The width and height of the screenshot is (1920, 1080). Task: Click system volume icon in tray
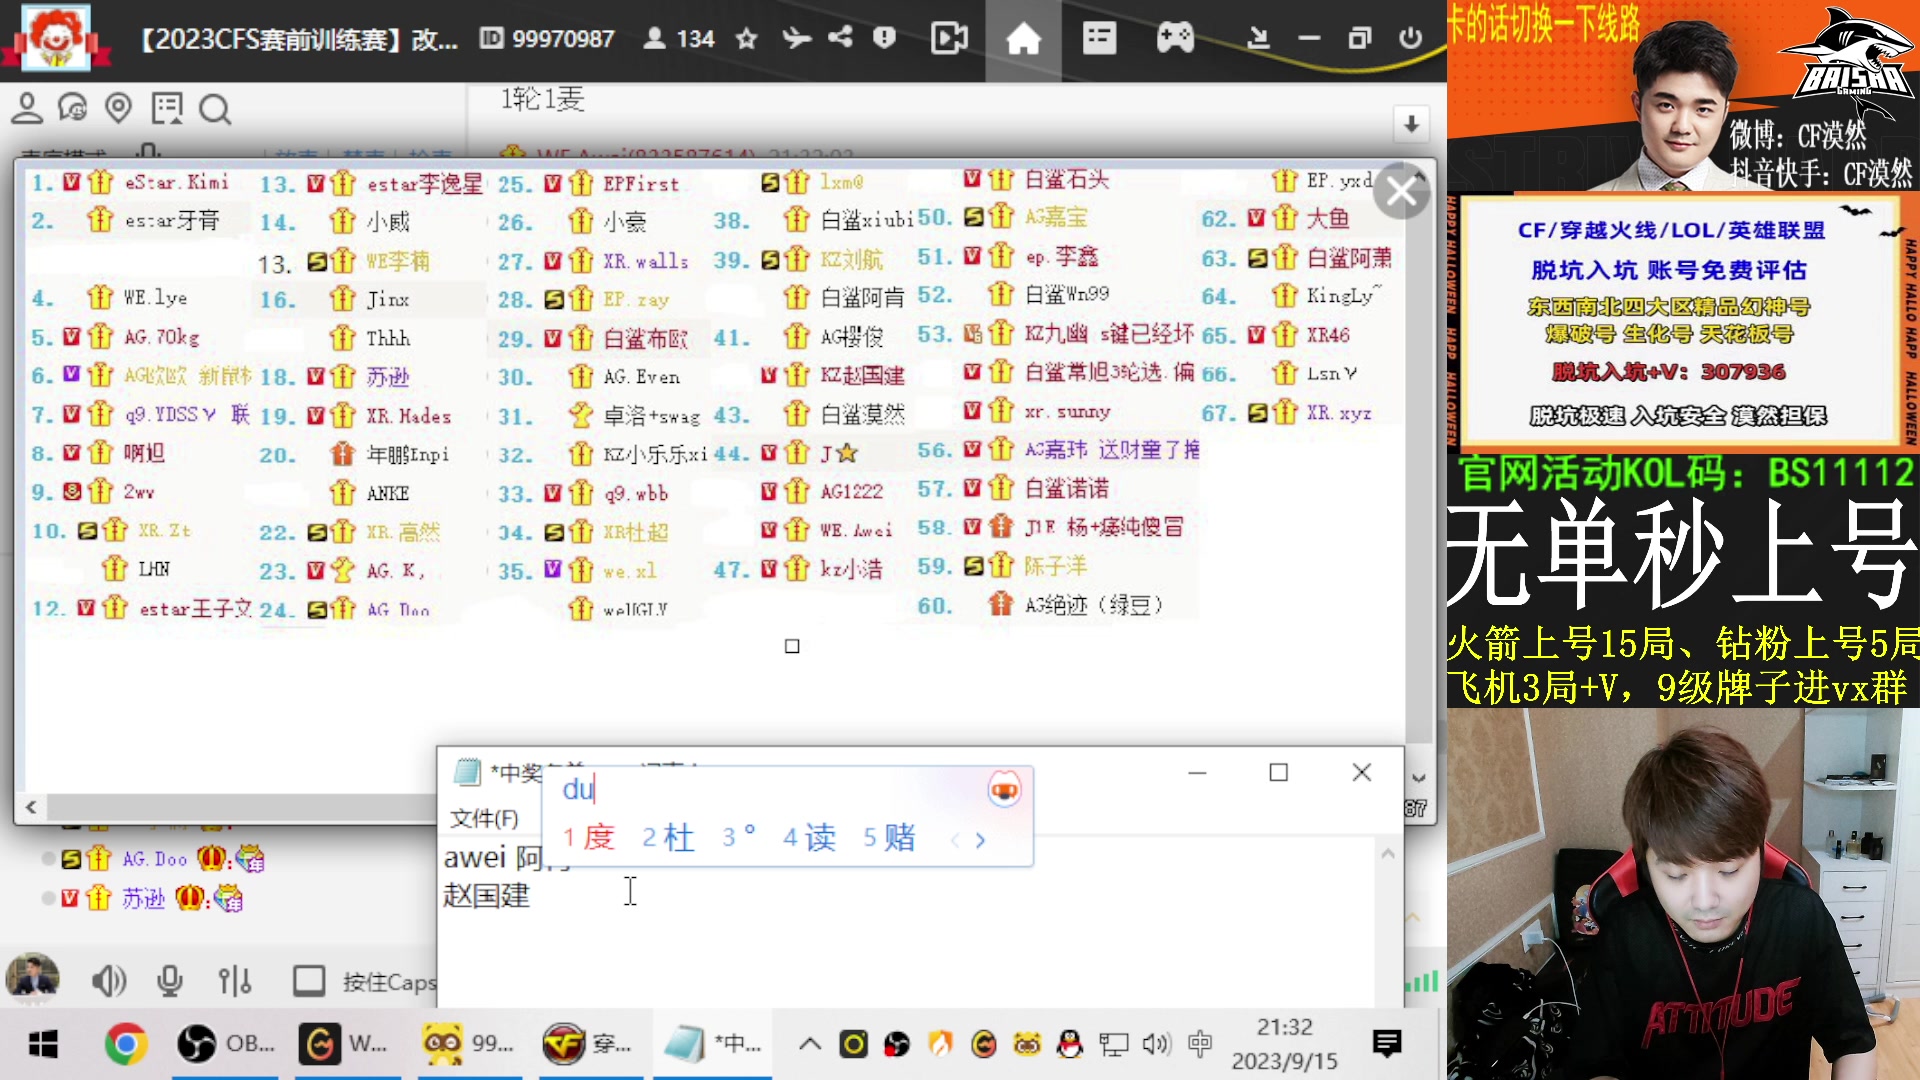(x=1156, y=1045)
